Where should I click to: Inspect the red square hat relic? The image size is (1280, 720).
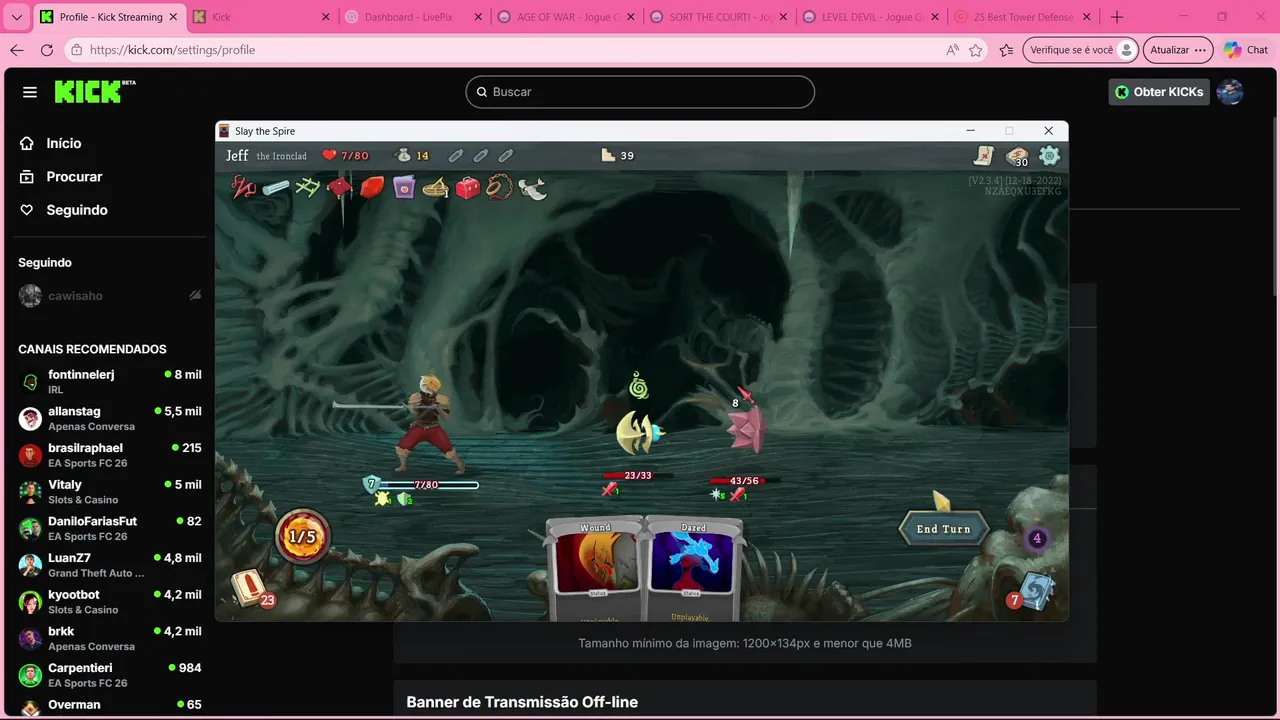[340, 187]
